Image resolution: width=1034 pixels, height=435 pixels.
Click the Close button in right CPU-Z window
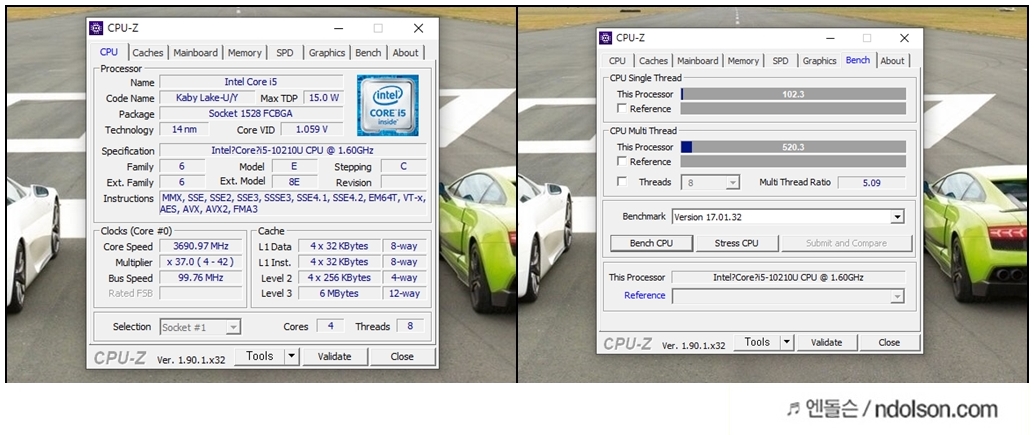pyautogui.click(x=889, y=343)
